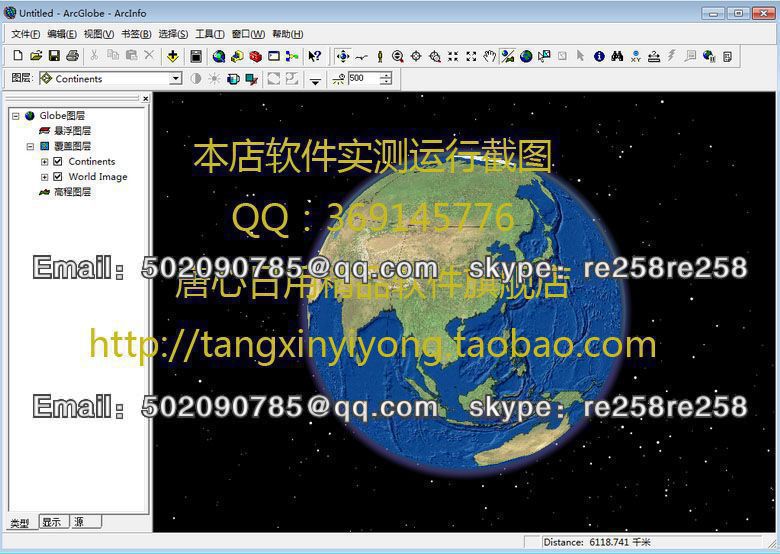Select the Walk navigation tool
Screen dimensions: 780x554
pos(379,56)
